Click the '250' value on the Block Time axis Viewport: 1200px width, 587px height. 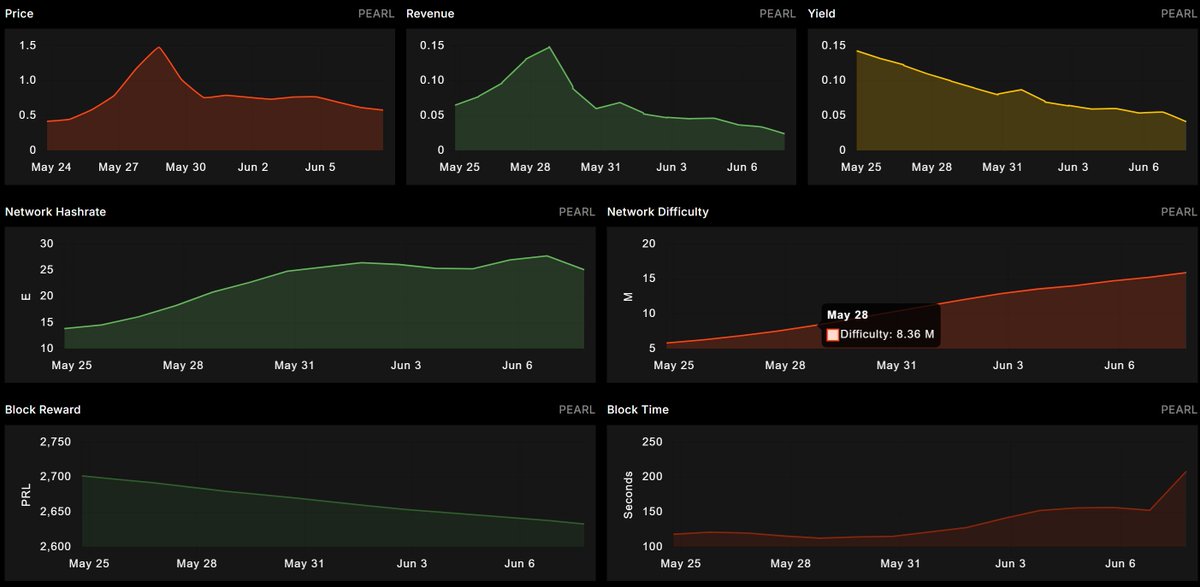tap(652, 442)
